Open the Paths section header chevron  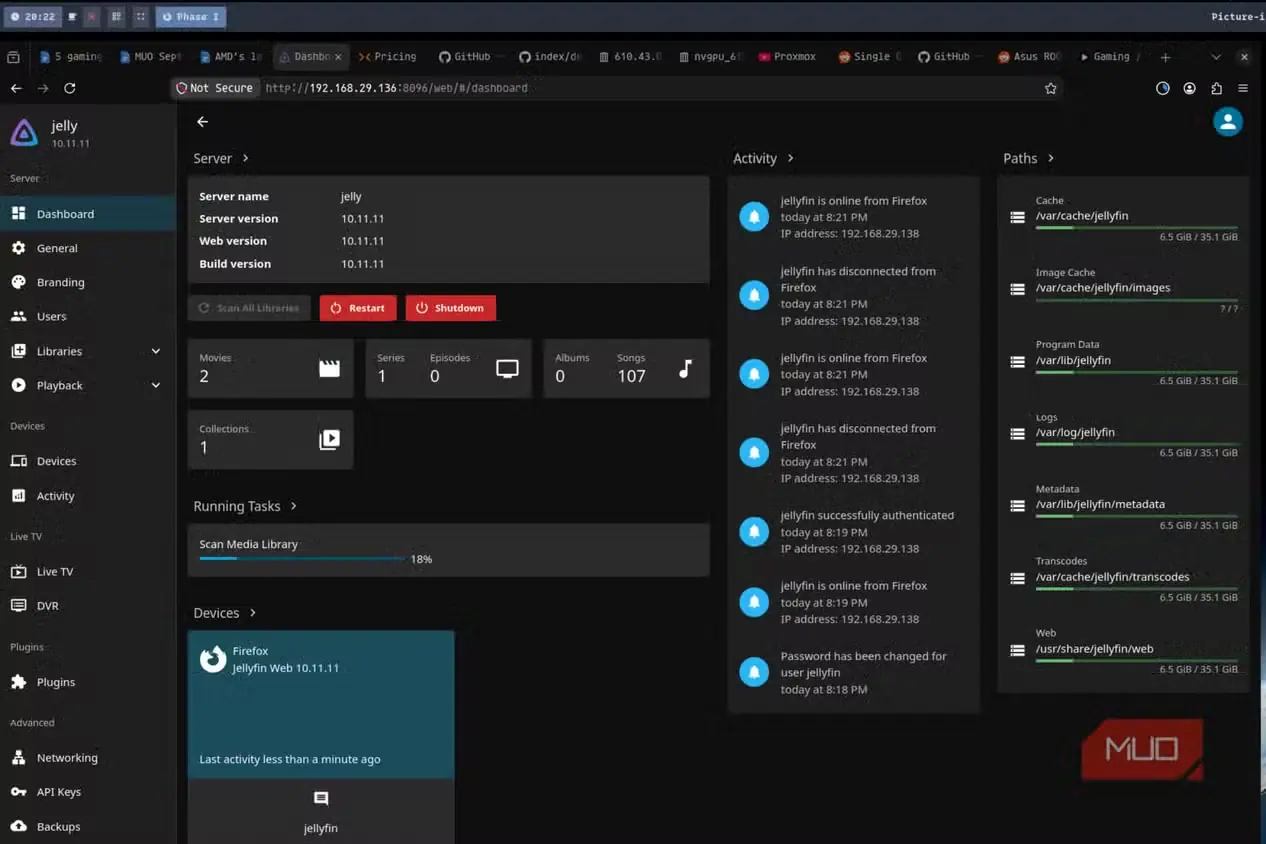point(1050,158)
